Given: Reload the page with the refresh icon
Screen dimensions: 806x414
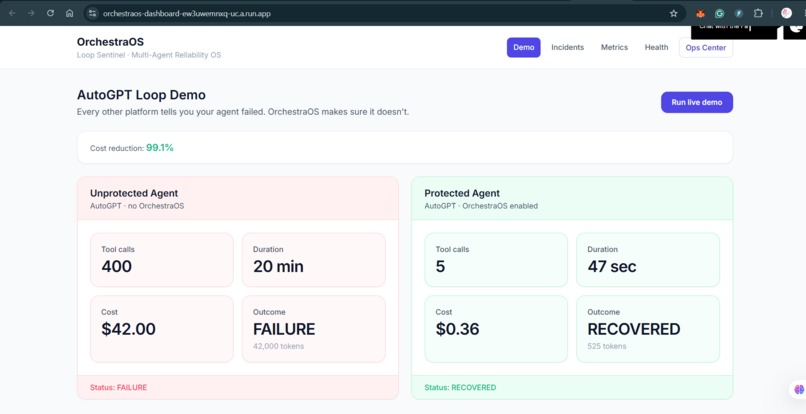Looking at the screenshot, I should point(50,13).
